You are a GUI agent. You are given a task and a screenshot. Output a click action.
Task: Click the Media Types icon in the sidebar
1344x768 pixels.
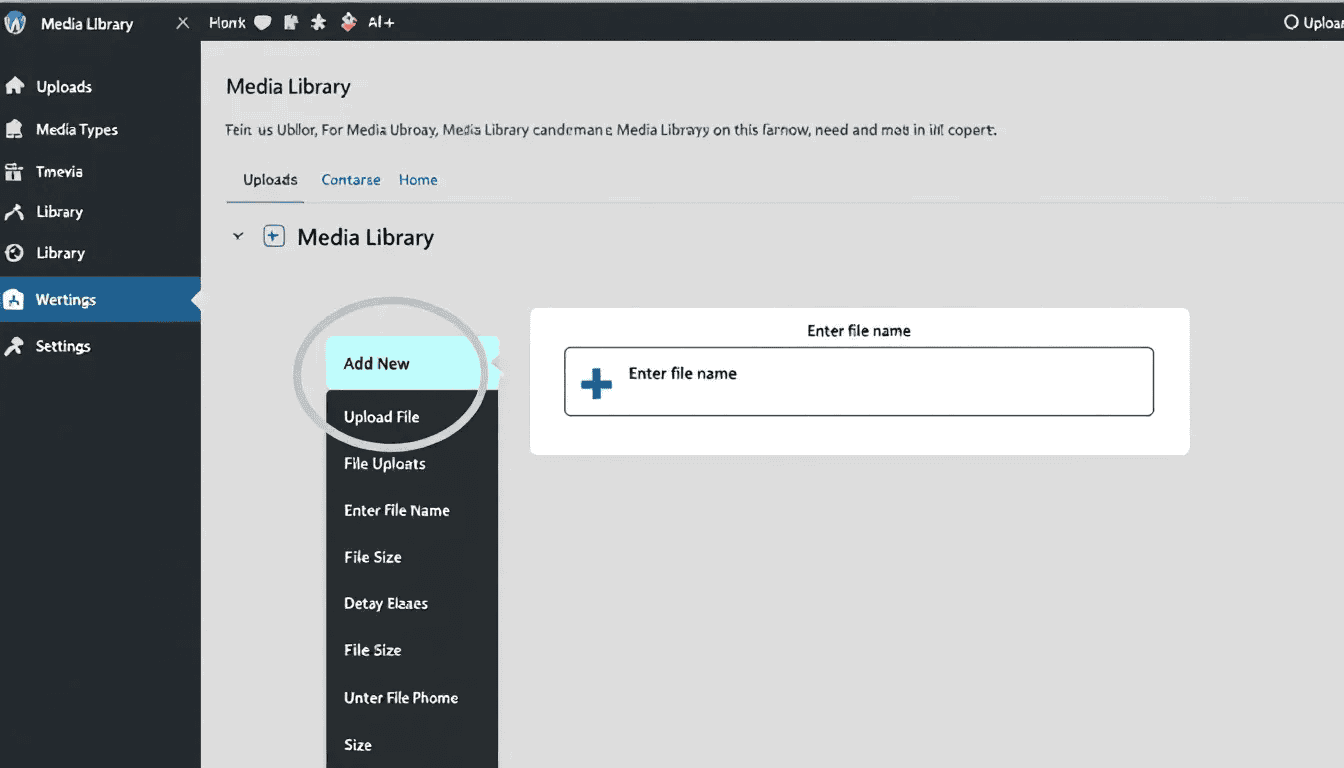click(x=14, y=129)
